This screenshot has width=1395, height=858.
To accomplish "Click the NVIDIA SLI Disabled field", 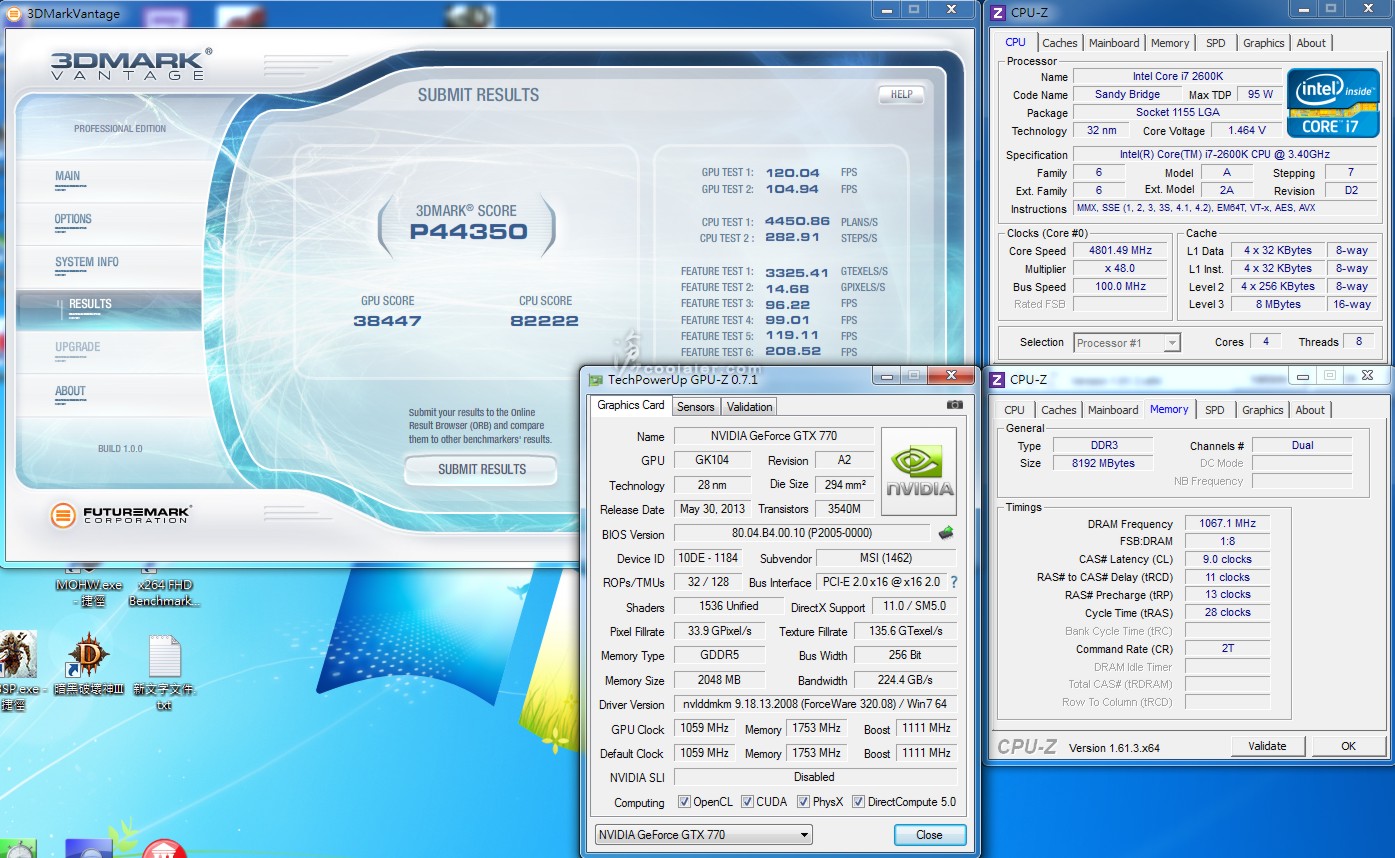I will point(815,777).
